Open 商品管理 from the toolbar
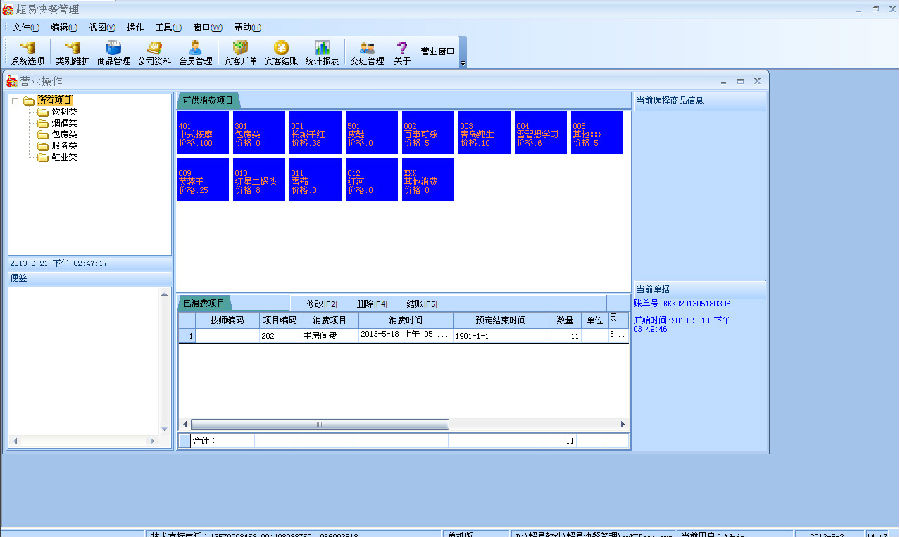The width and height of the screenshot is (899, 537). click(112, 50)
